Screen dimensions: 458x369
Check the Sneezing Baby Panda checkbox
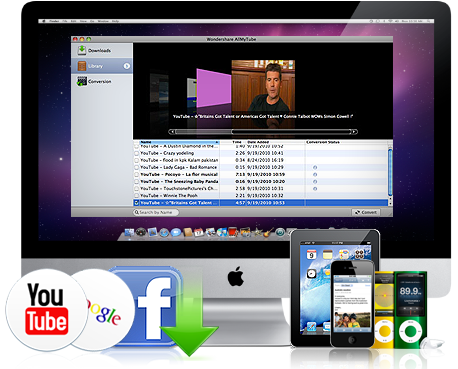136,182
